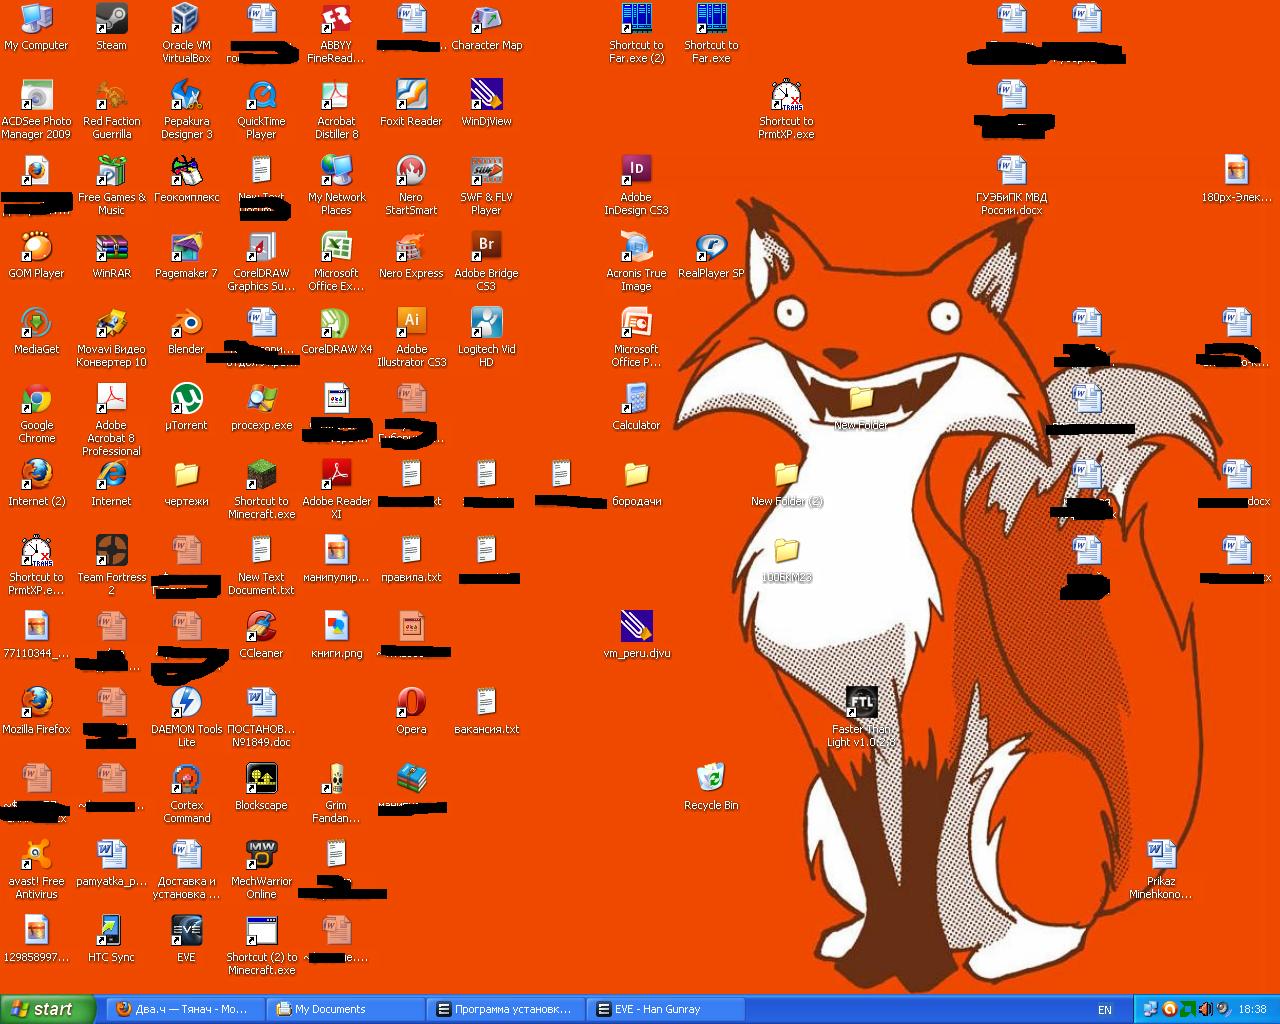The height and width of the screenshot is (1024, 1280).
Task: Click the procexp.exe icon
Action: [261, 408]
